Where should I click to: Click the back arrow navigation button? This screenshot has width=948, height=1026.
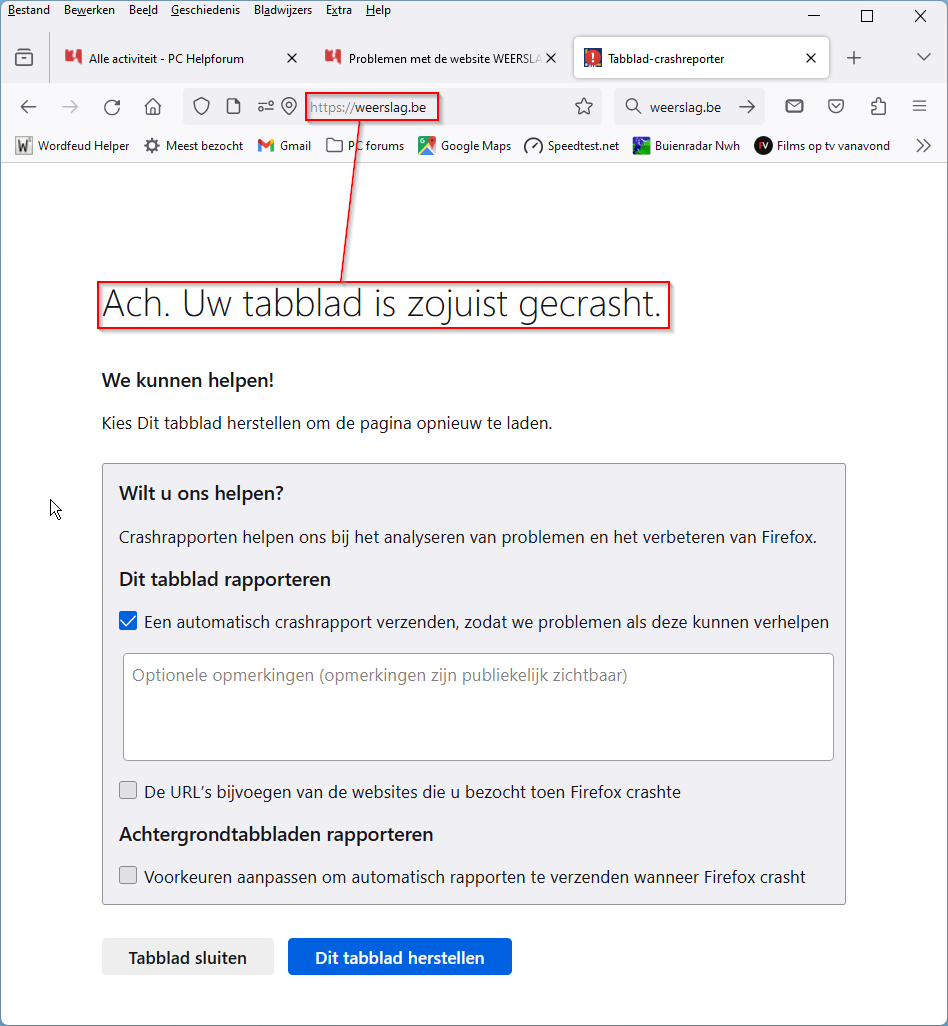(28, 107)
